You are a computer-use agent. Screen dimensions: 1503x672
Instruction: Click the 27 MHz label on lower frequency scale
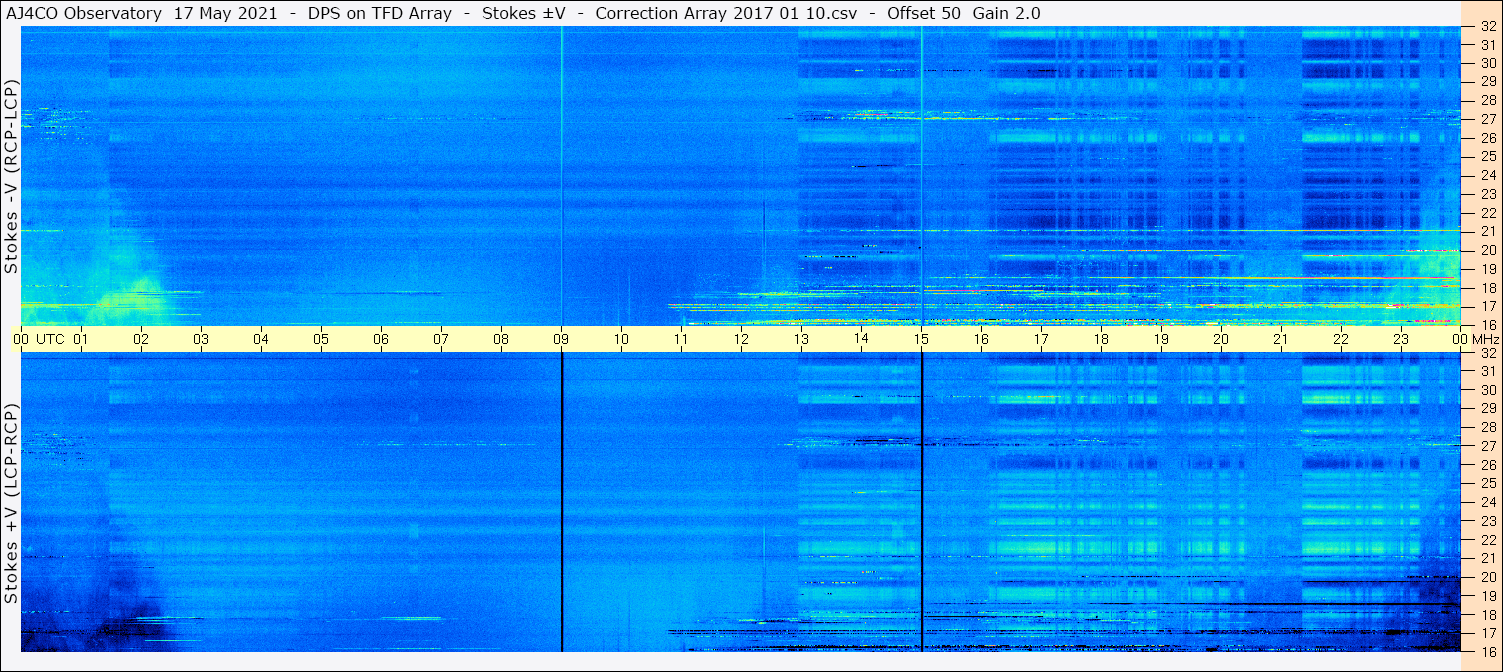1487,446
